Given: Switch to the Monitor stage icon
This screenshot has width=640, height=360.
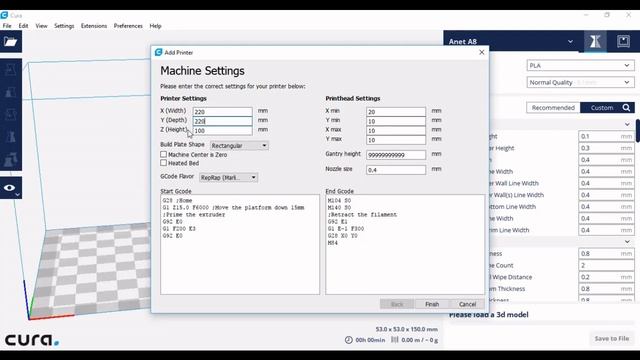Looking at the screenshot, I should point(623,41).
